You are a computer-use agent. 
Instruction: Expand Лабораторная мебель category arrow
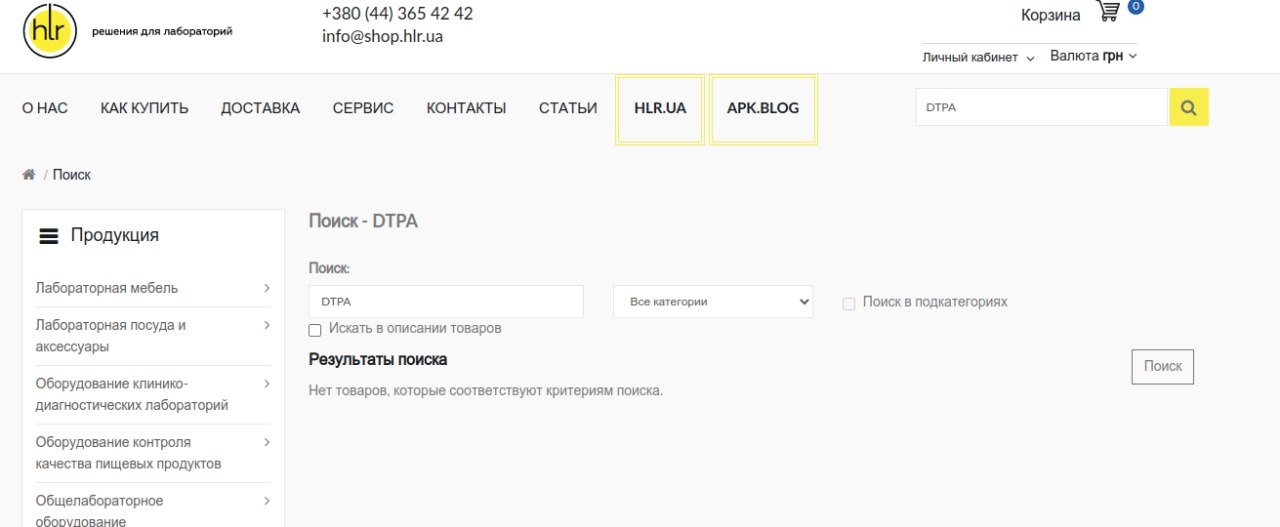(267, 288)
